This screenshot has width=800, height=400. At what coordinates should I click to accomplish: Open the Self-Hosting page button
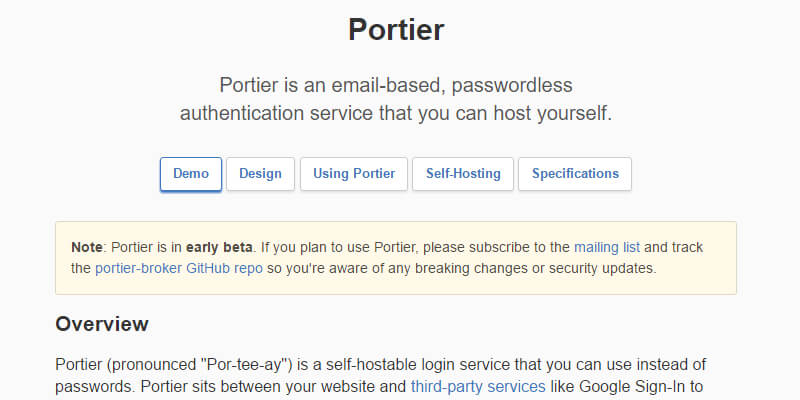click(463, 173)
